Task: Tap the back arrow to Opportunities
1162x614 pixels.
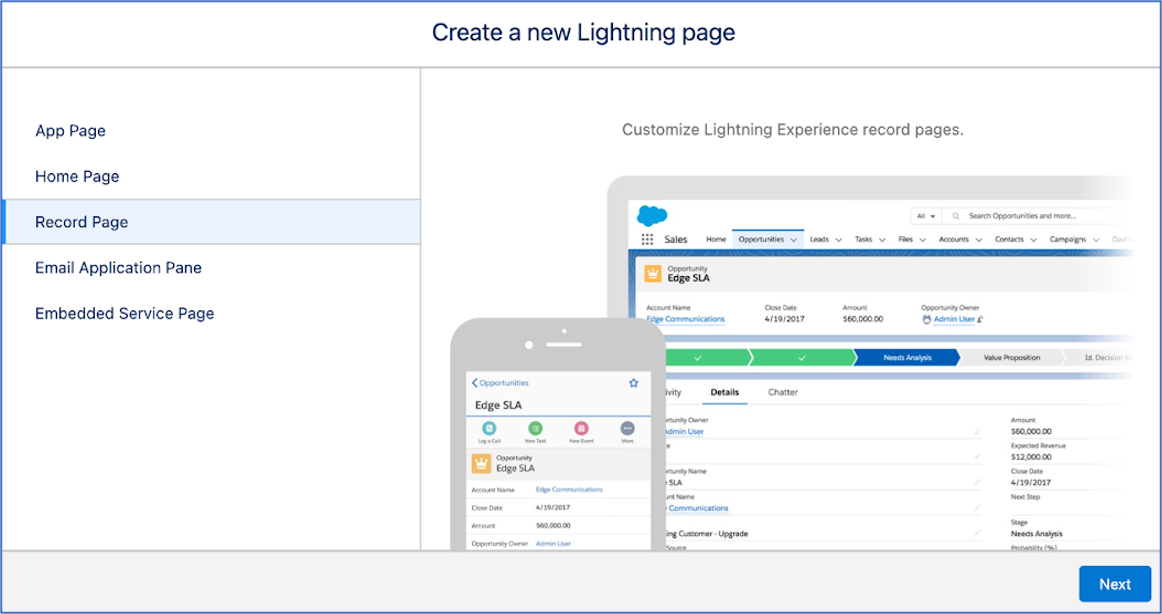Action: coord(475,382)
